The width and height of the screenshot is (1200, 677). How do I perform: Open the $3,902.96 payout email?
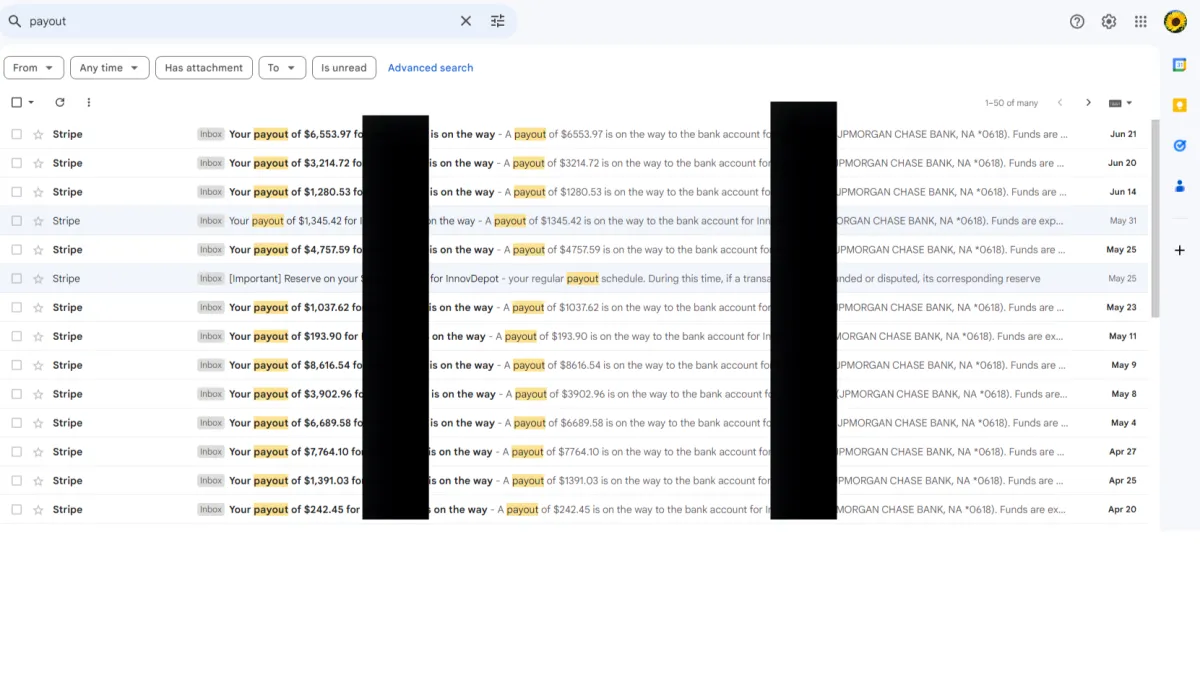click(576, 394)
